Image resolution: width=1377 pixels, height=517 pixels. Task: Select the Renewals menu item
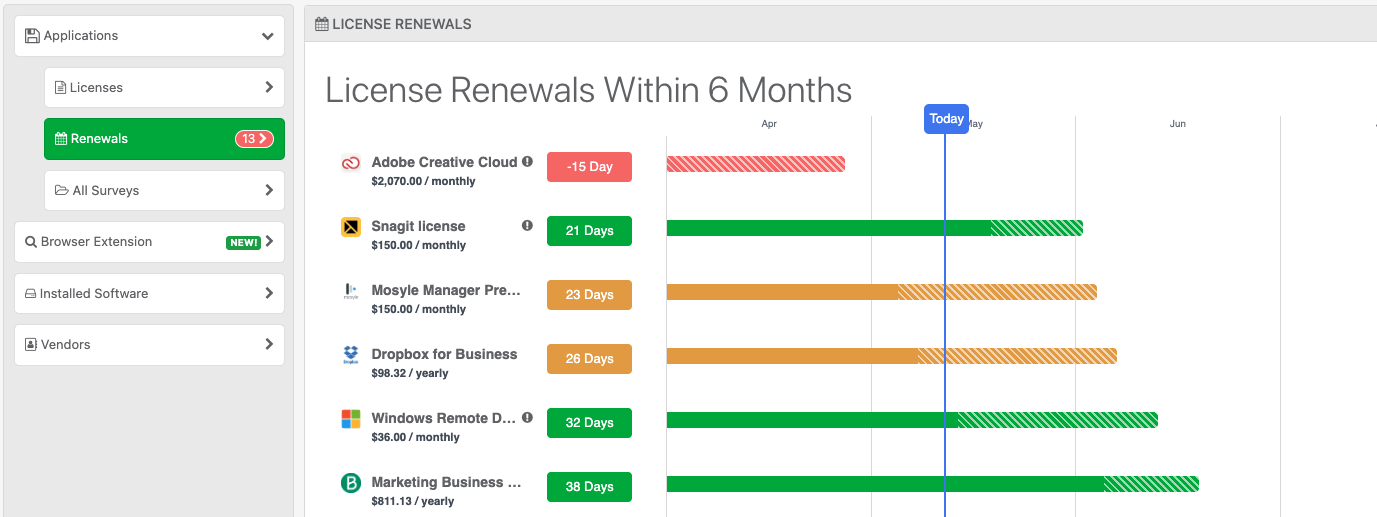pyautogui.click(x=164, y=139)
